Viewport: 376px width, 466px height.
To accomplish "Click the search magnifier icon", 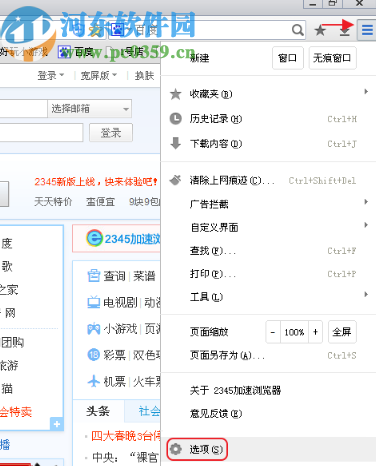I will tap(298, 30).
